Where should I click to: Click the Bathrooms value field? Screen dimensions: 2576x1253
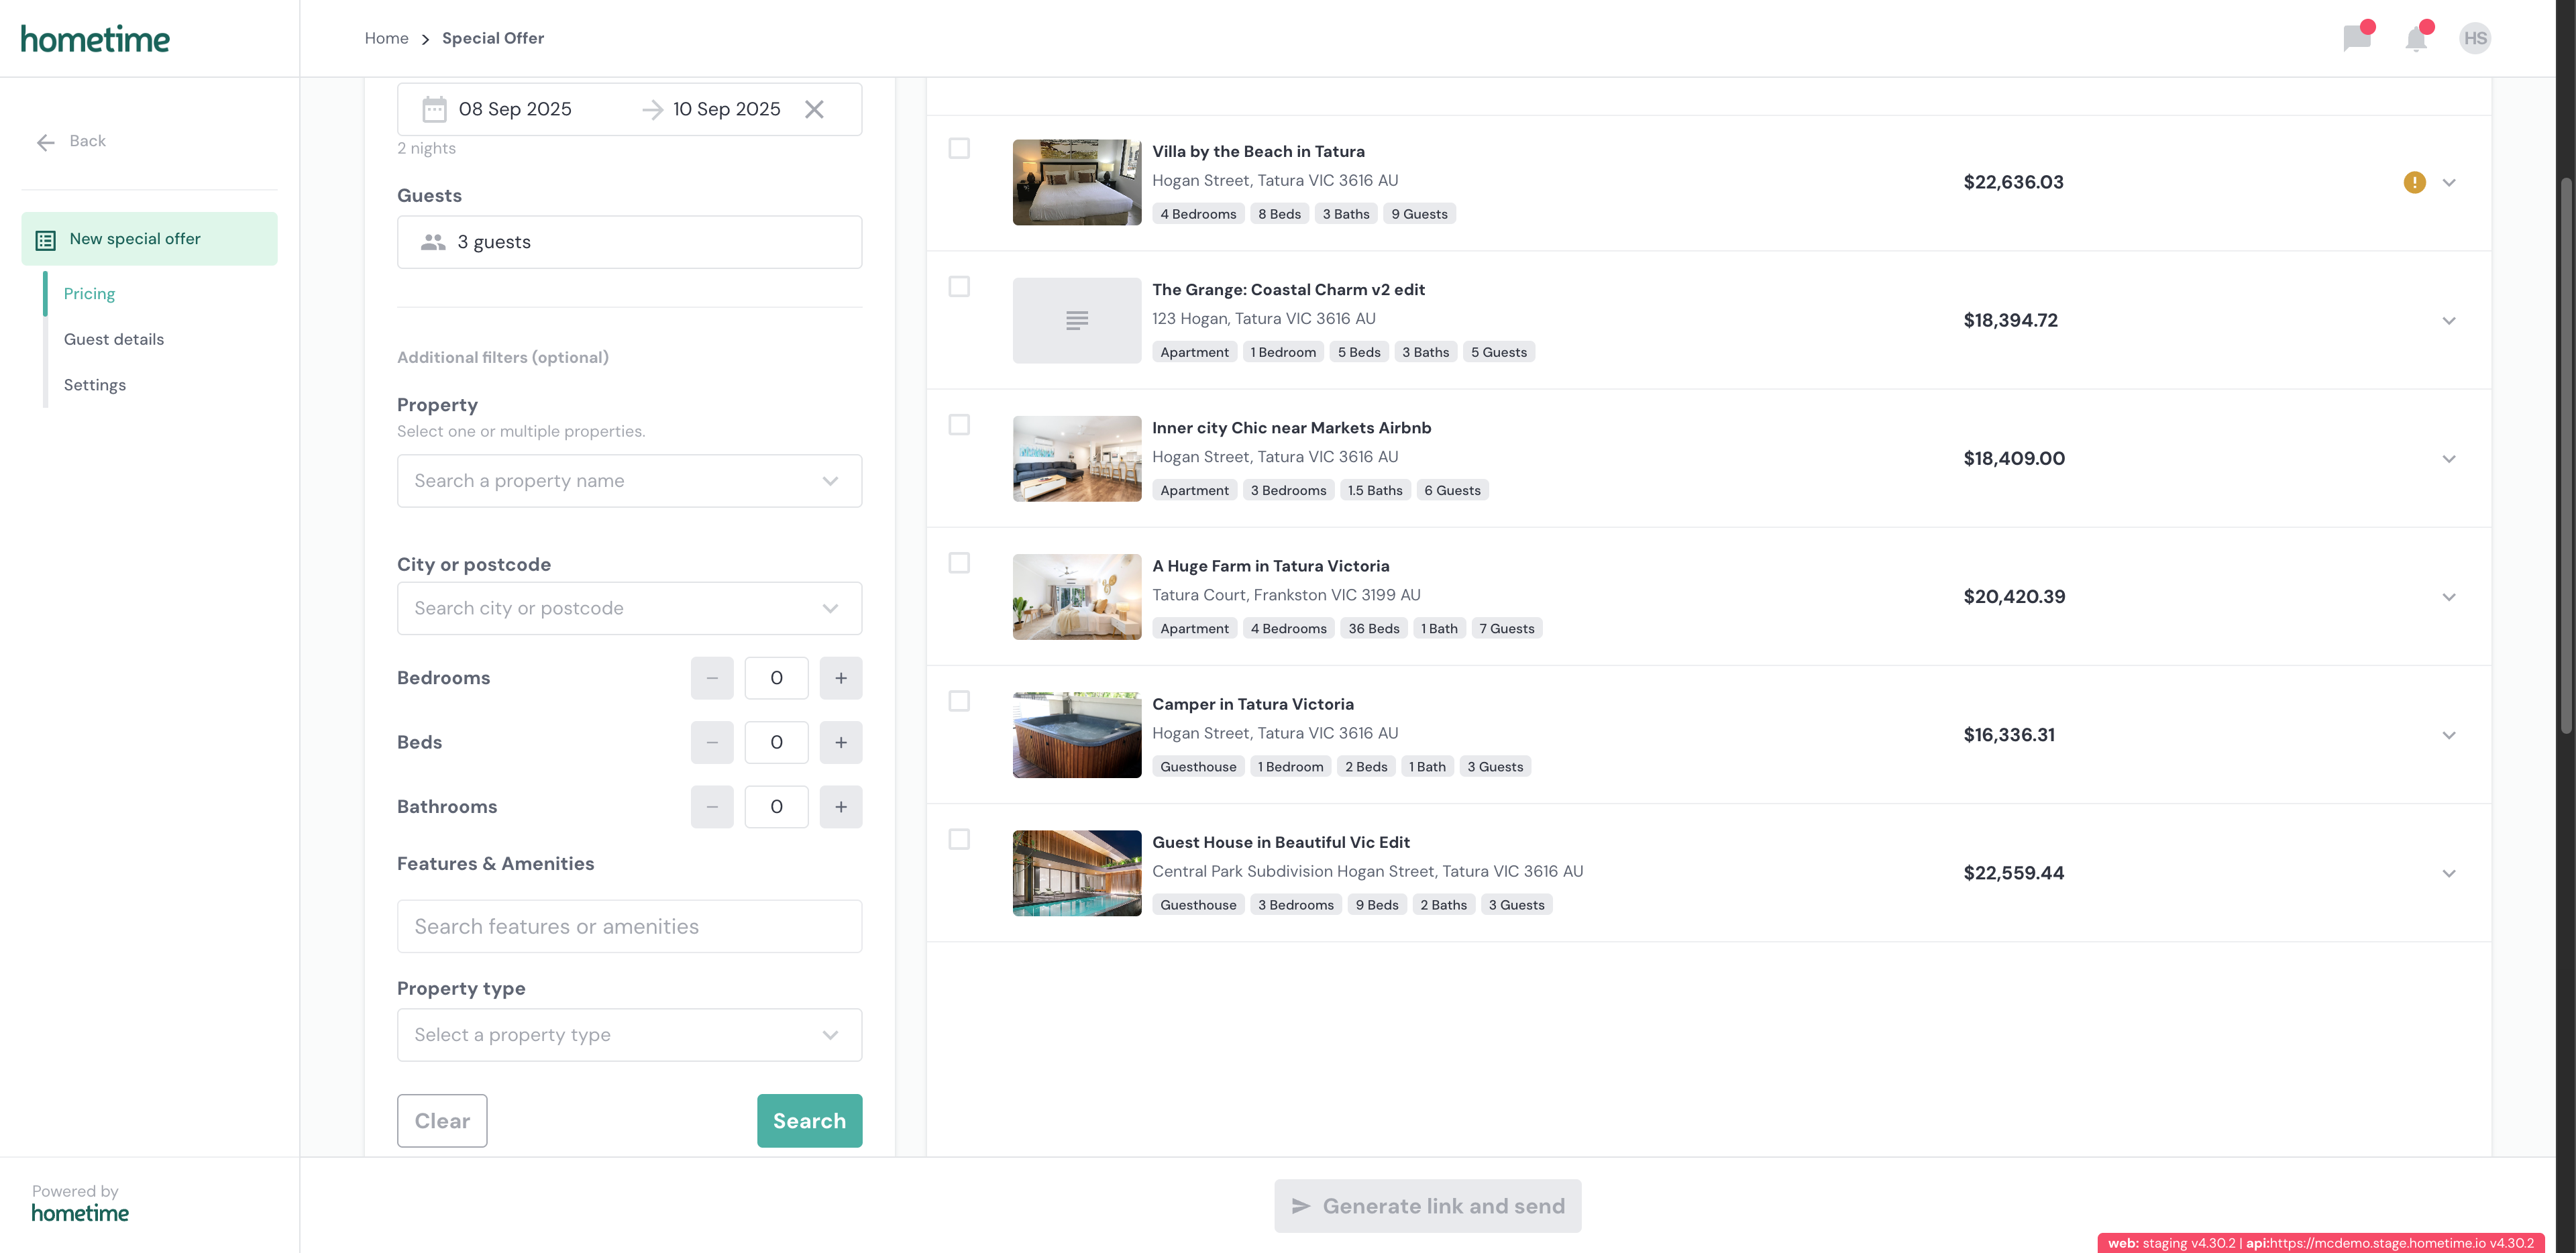coord(776,807)
